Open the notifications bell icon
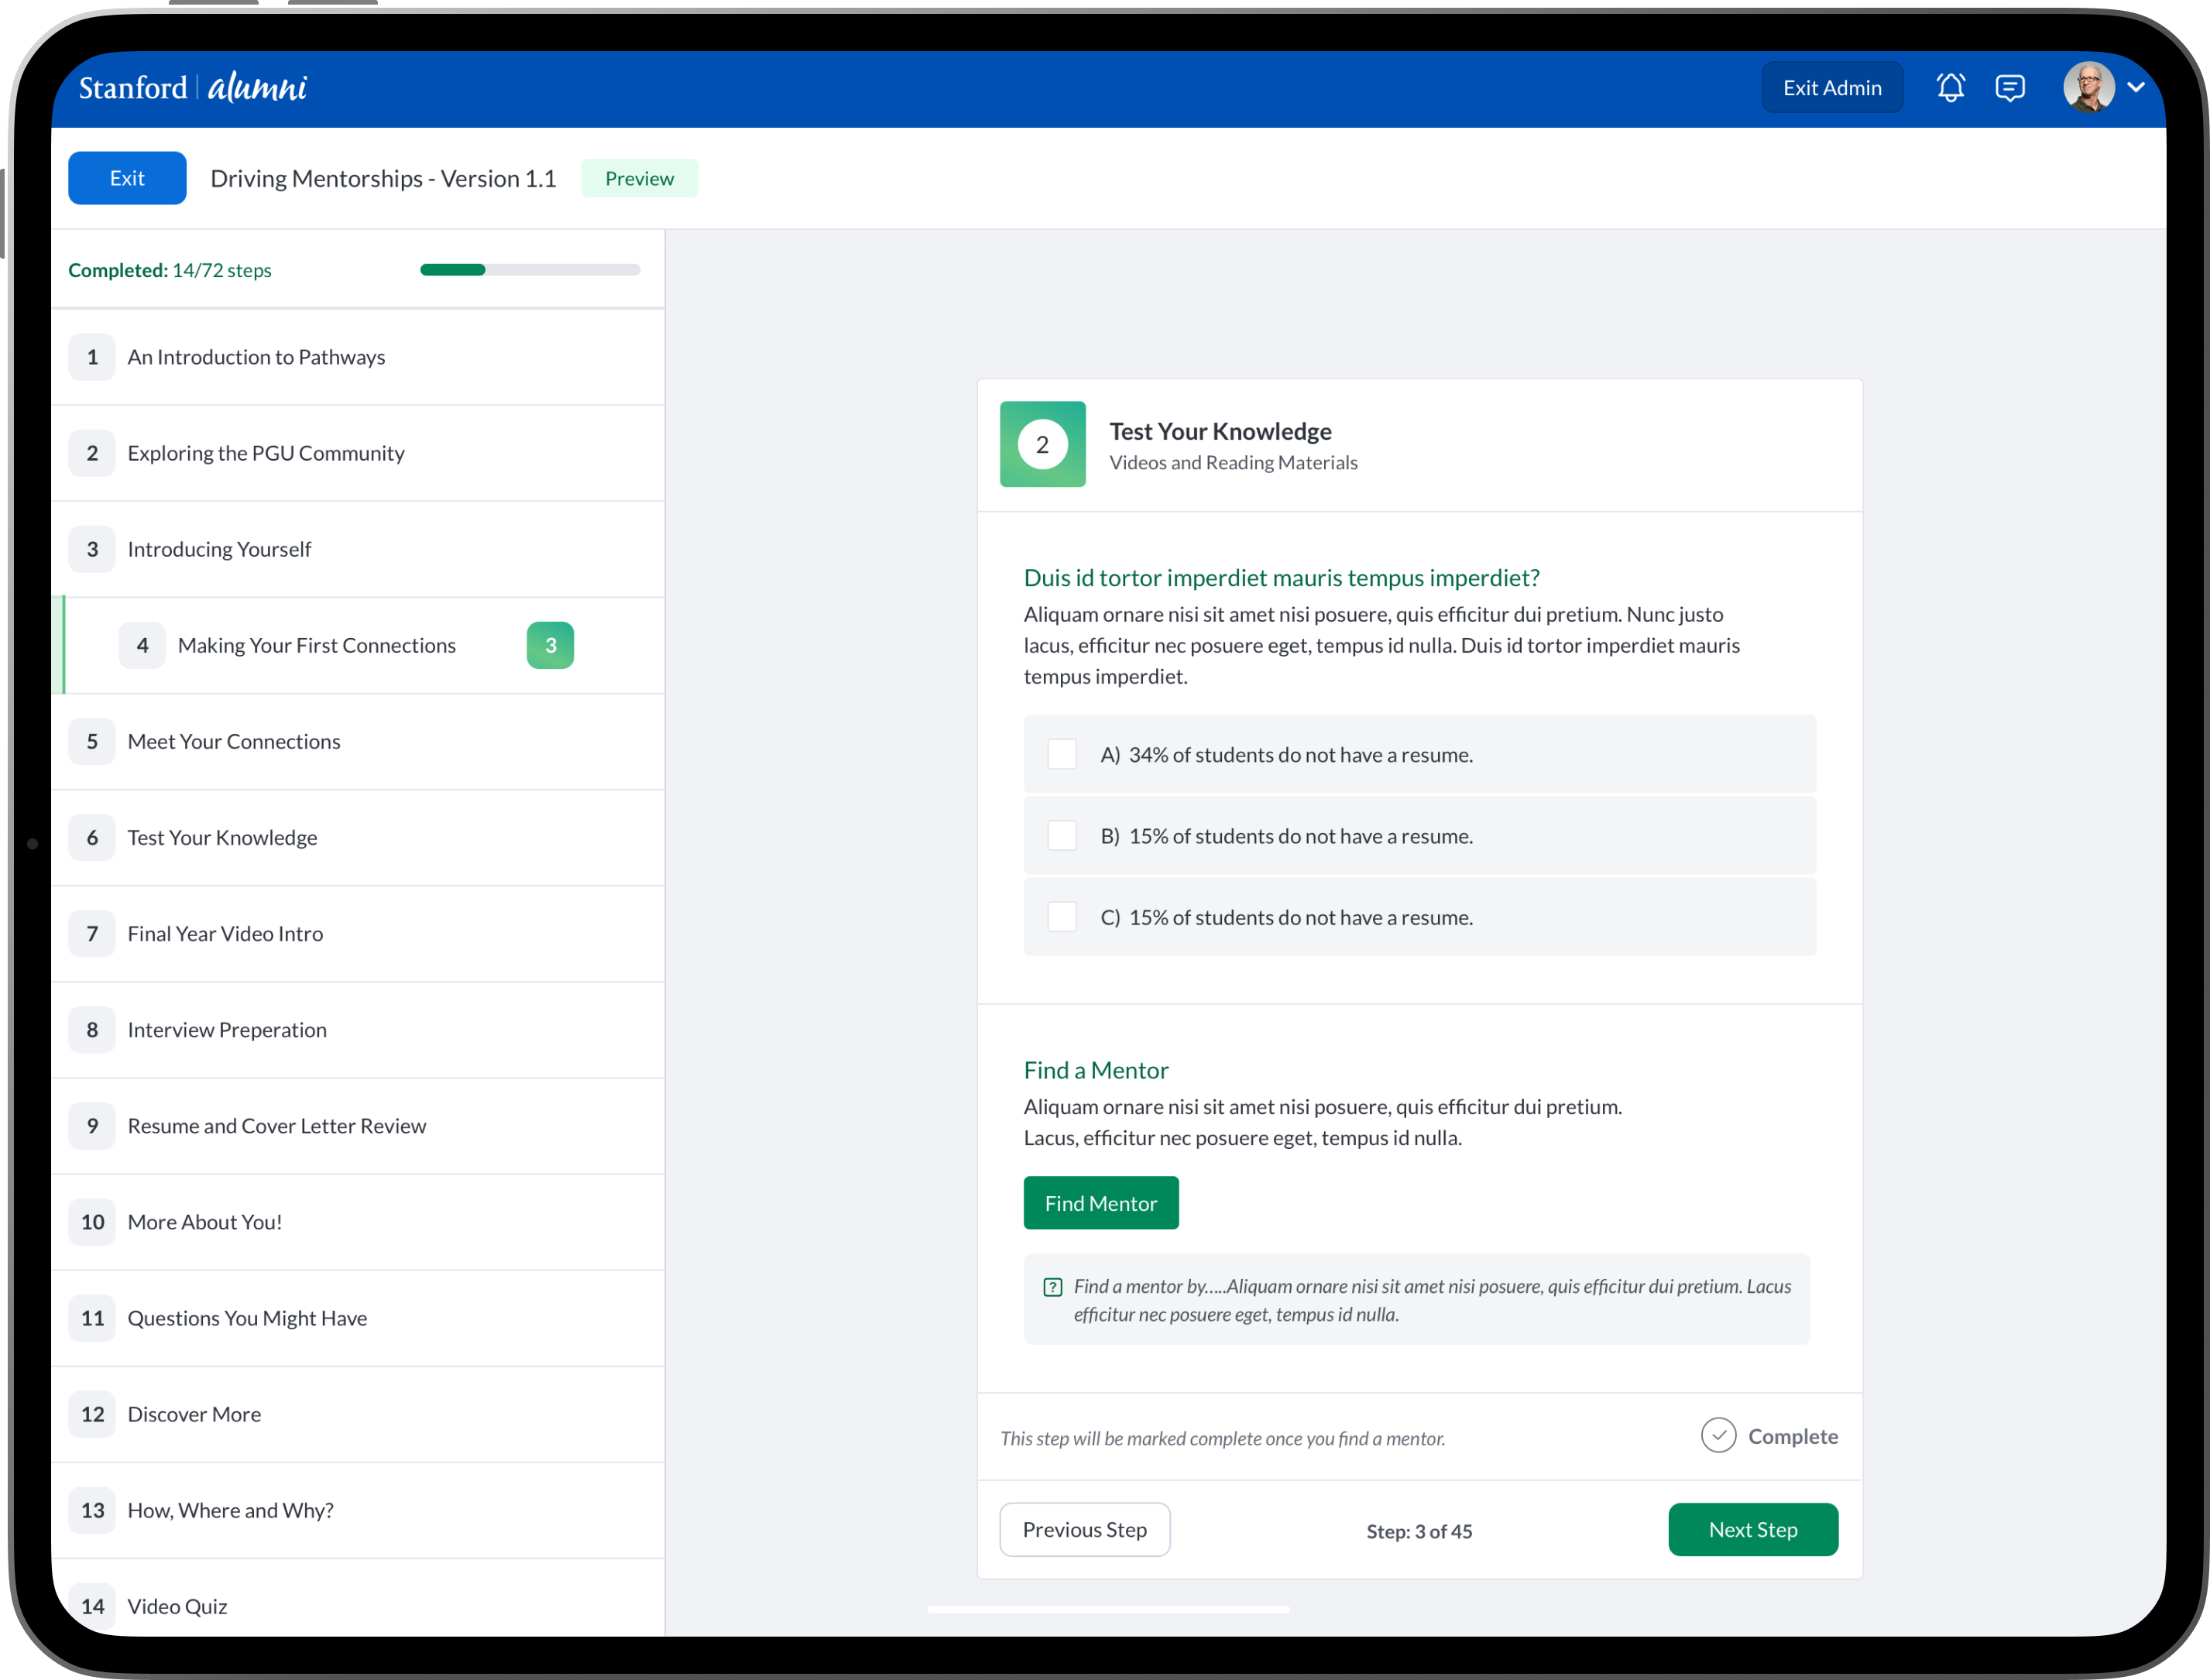 click(1950, 88)
